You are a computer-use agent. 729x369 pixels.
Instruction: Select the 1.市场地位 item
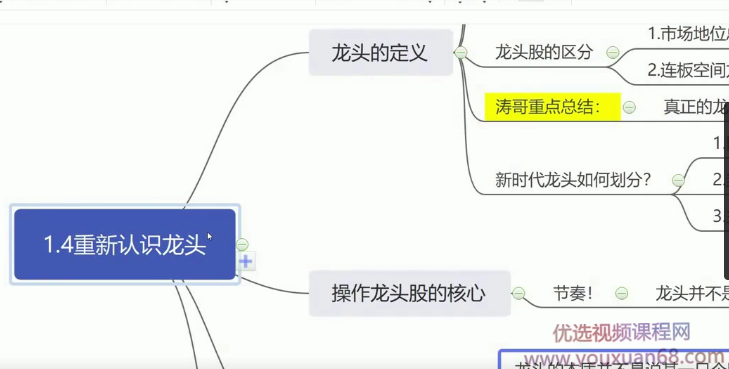(x=688, y=34)
